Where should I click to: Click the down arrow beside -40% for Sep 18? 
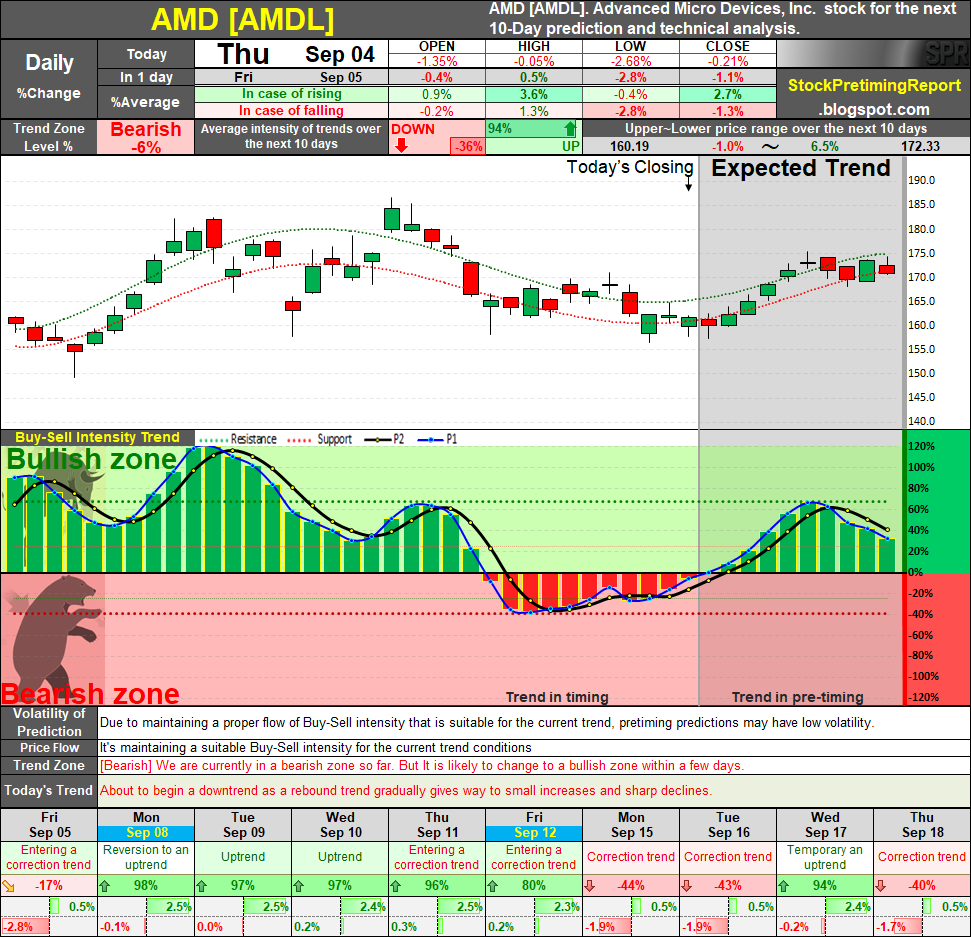pyautogui.click(x=881, y=886)
